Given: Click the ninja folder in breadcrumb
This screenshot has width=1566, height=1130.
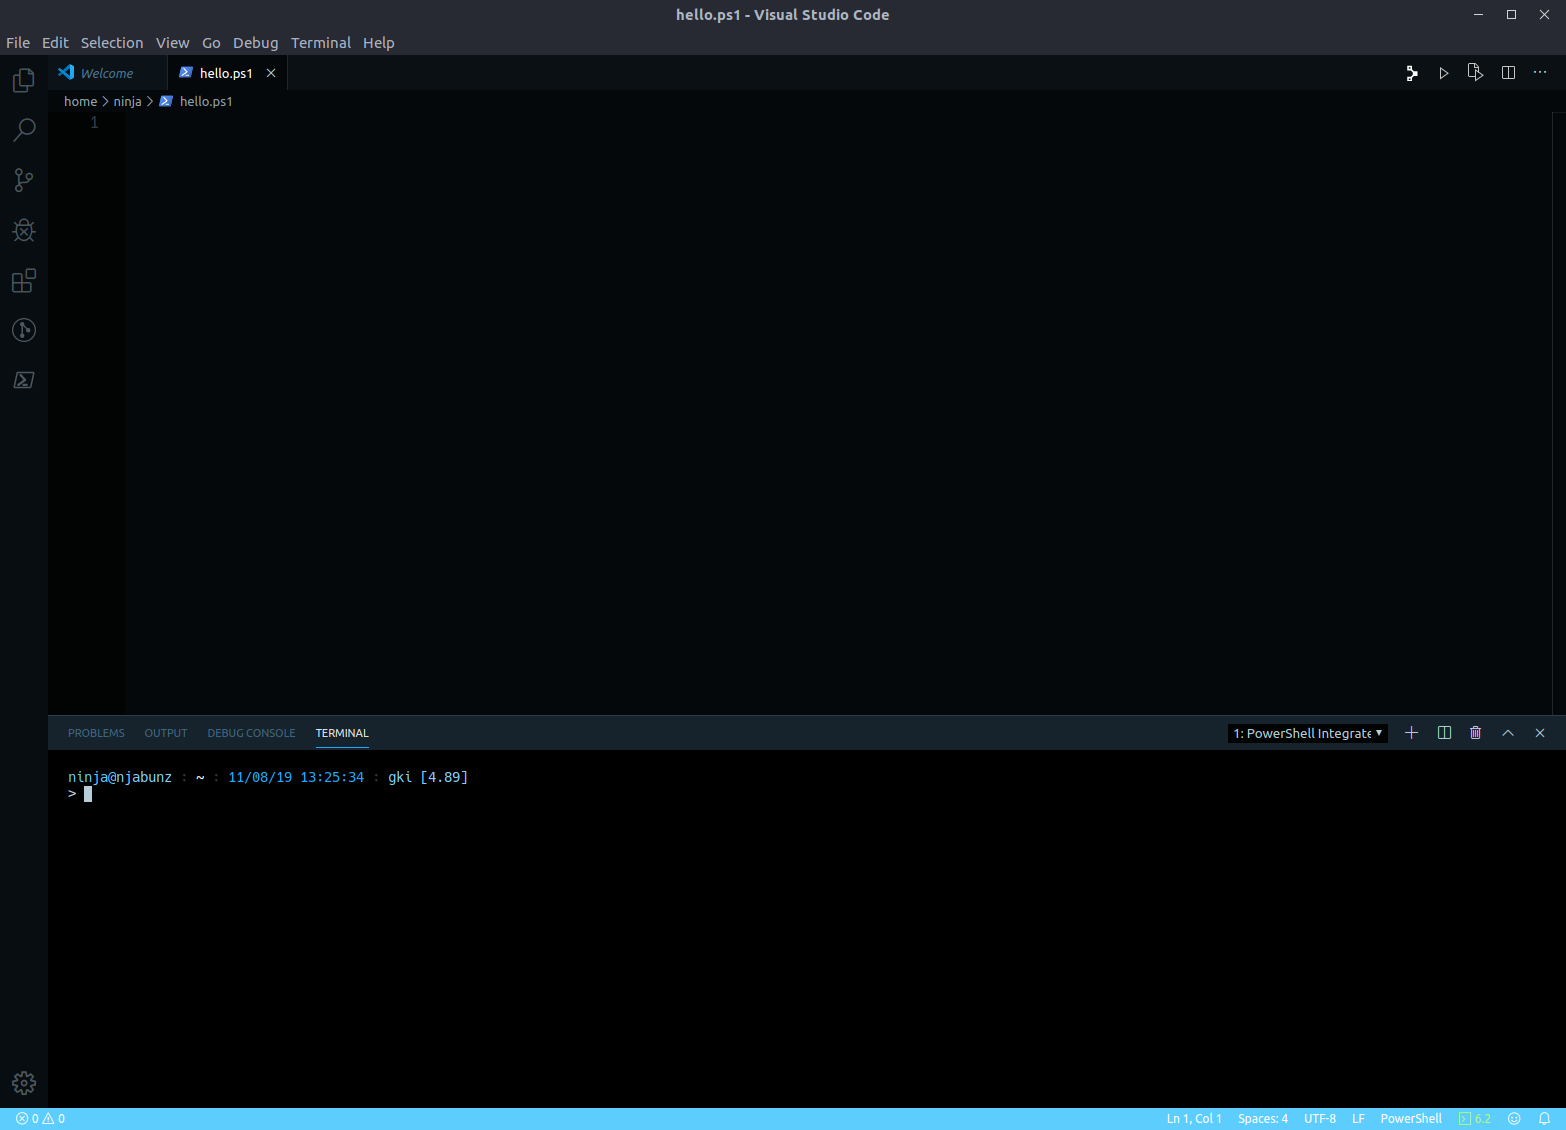Looking at the screenshot, I should (x=127, y=101).
